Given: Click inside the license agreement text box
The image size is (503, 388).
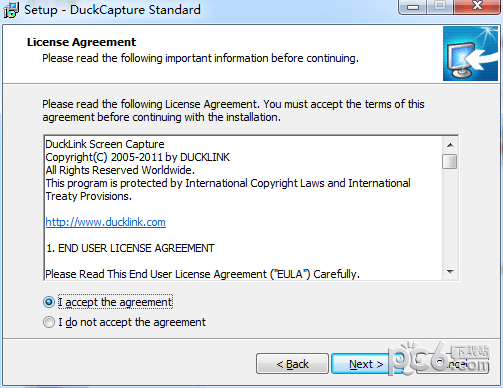Looking at the screenshot, I should coord(243,208).
